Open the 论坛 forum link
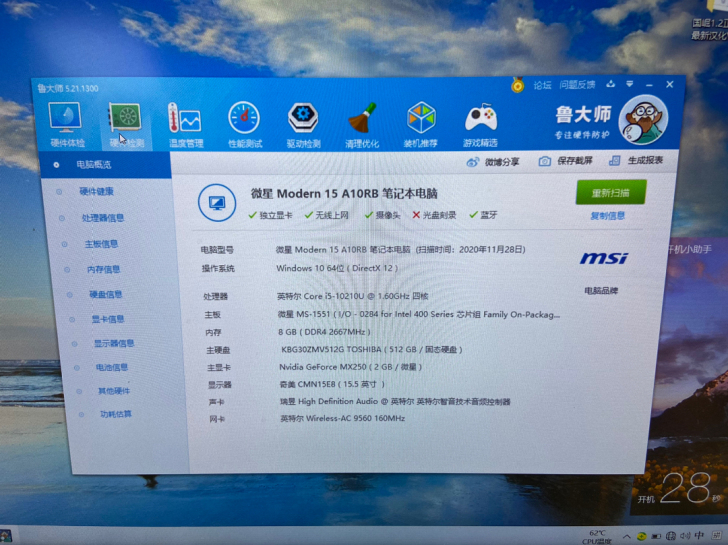728x545 pixels. pyautogui.click(x=542, y=85)
